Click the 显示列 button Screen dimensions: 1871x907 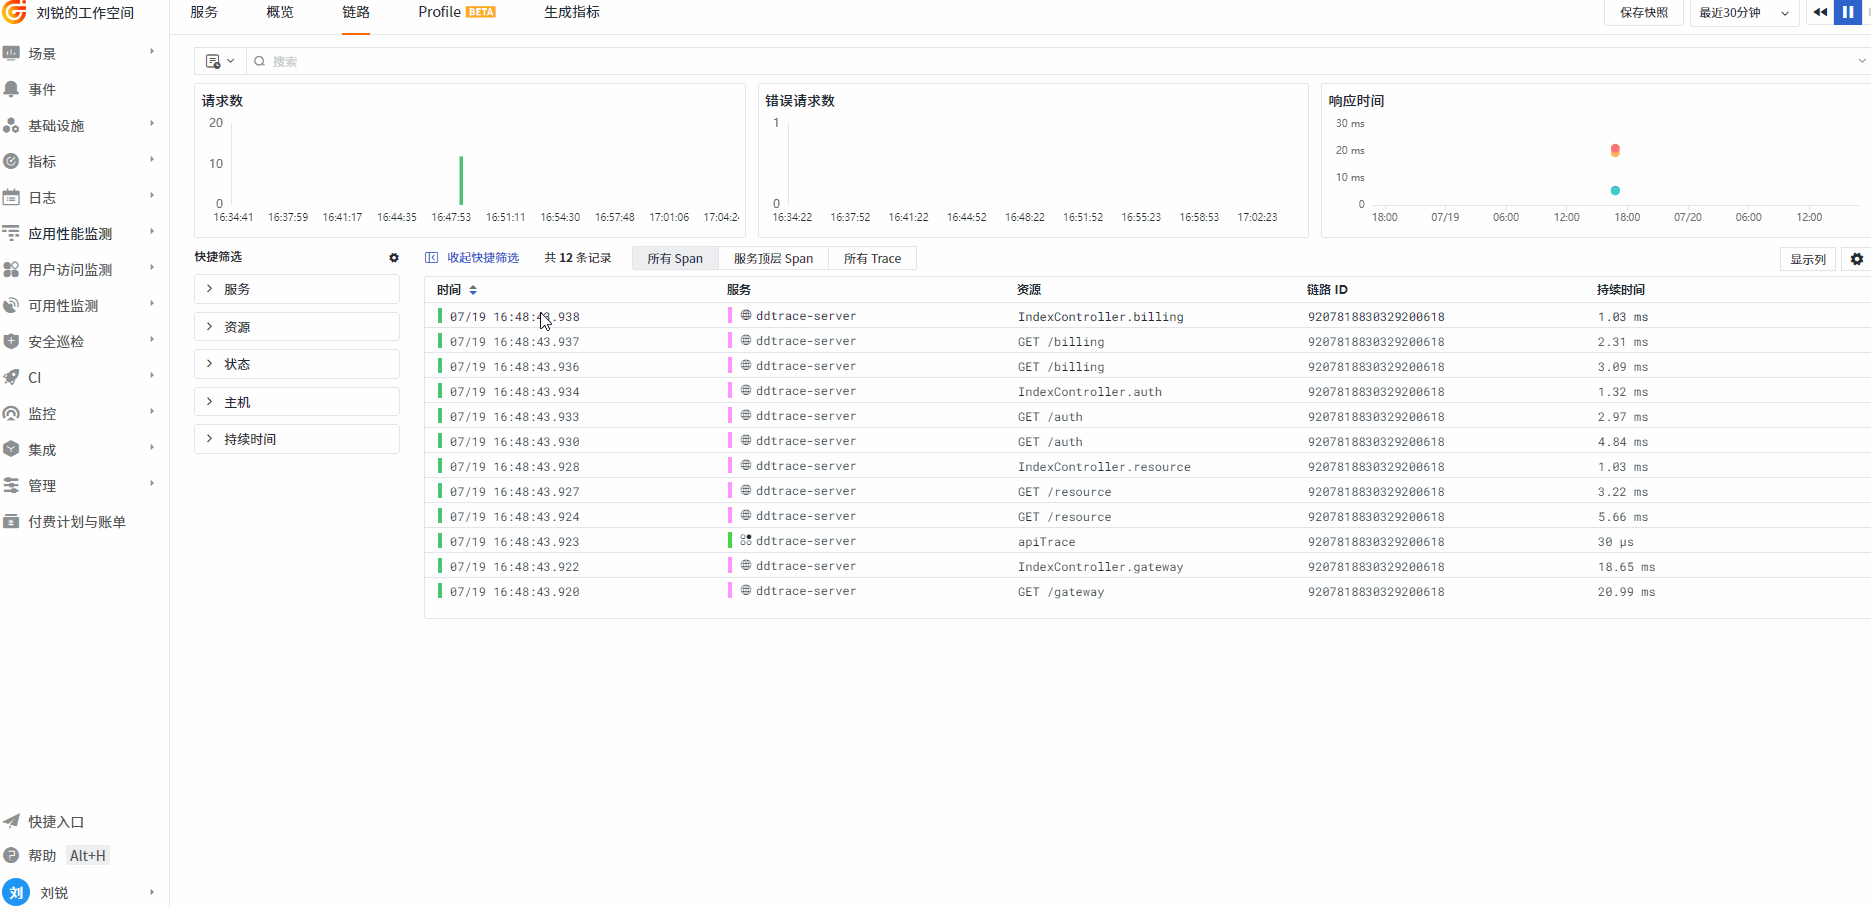(1808, 259)
